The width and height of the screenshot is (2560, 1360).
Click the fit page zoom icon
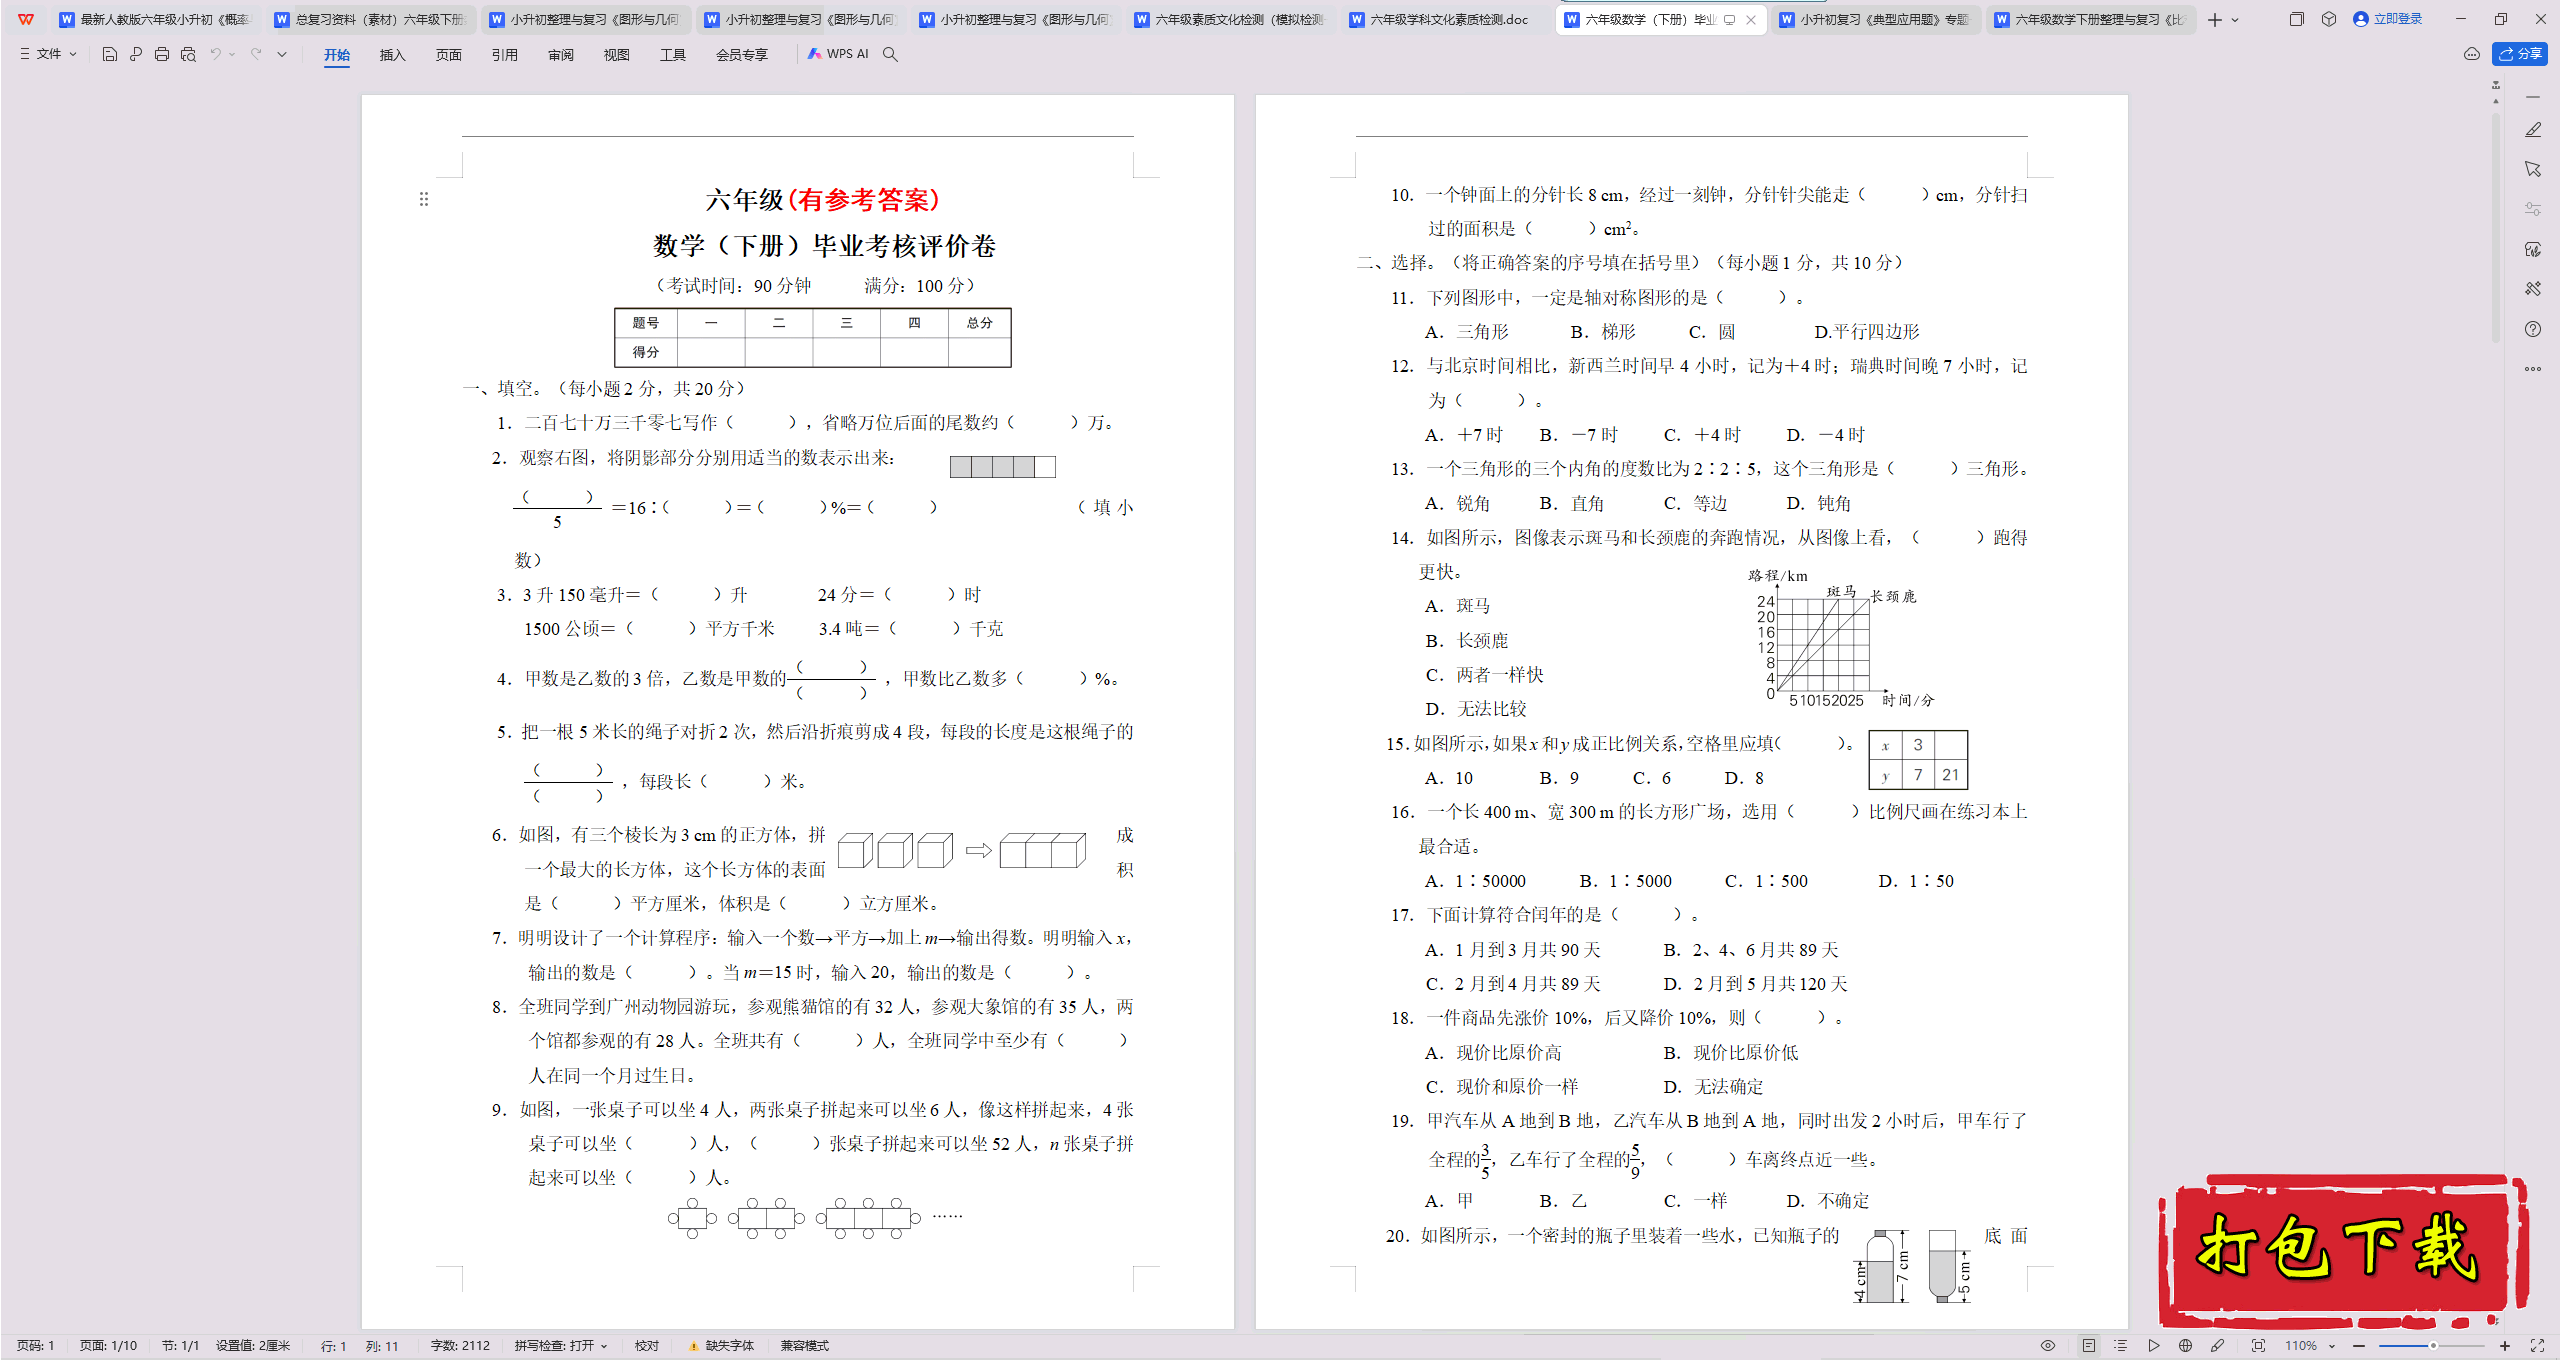pyautogui.click(x=2258, y=1346)
